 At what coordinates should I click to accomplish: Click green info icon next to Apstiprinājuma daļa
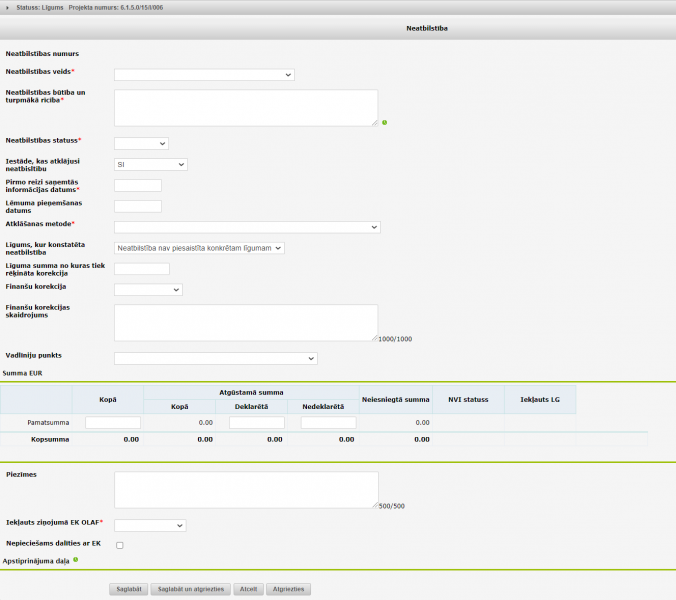[75, 560]
